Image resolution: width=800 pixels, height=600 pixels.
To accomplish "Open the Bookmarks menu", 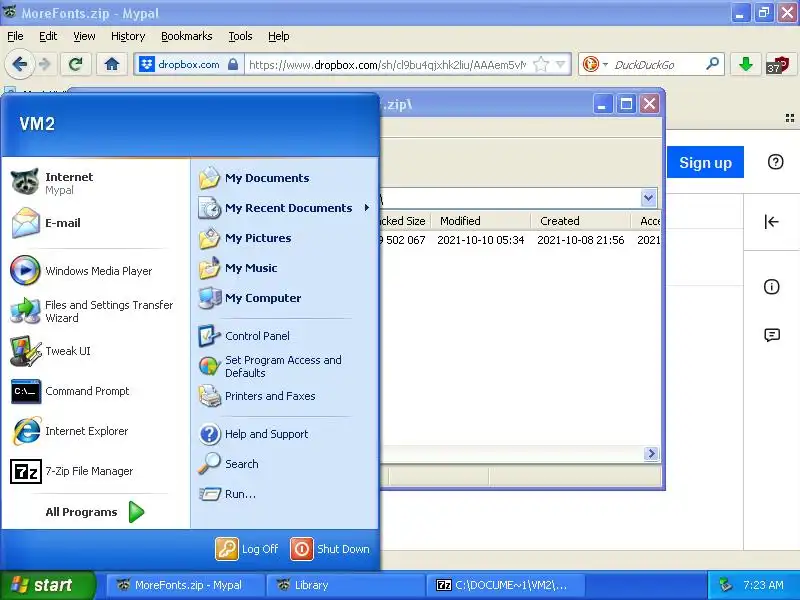I will 187,36.
